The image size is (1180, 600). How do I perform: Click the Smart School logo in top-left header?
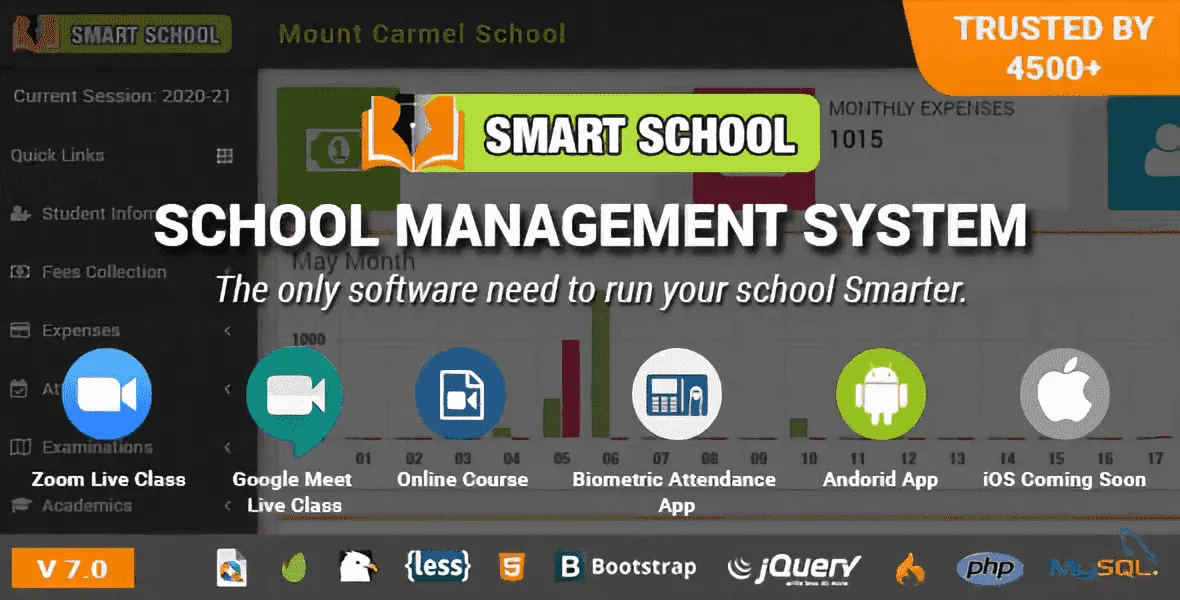tap(121, 35)
